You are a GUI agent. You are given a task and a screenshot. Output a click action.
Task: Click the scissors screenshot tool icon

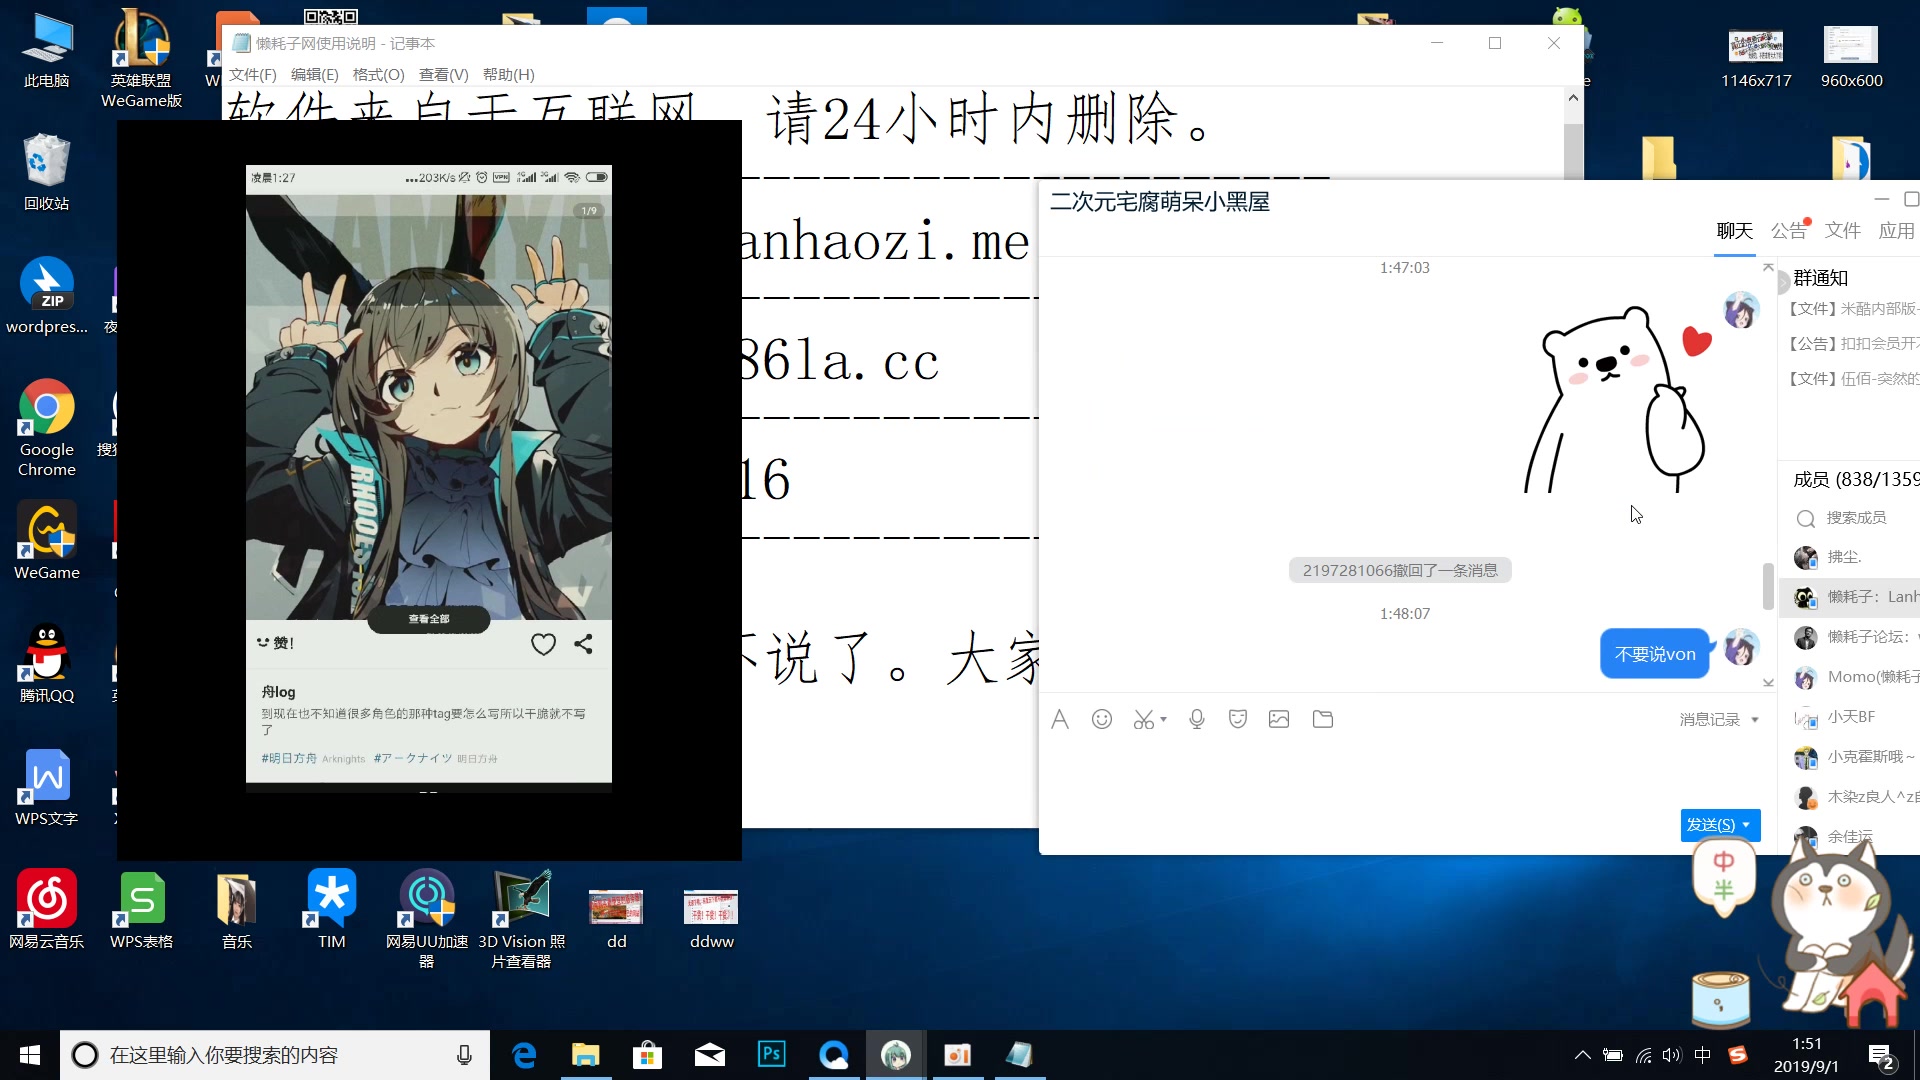pyautogui.click(x=1144, y=719)
